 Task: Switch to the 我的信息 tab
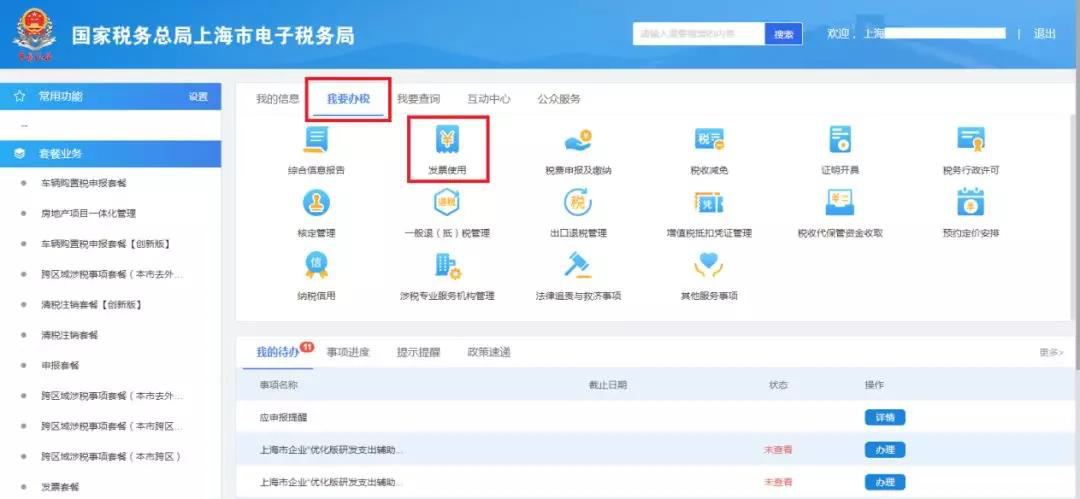click(x=278, y=99)
